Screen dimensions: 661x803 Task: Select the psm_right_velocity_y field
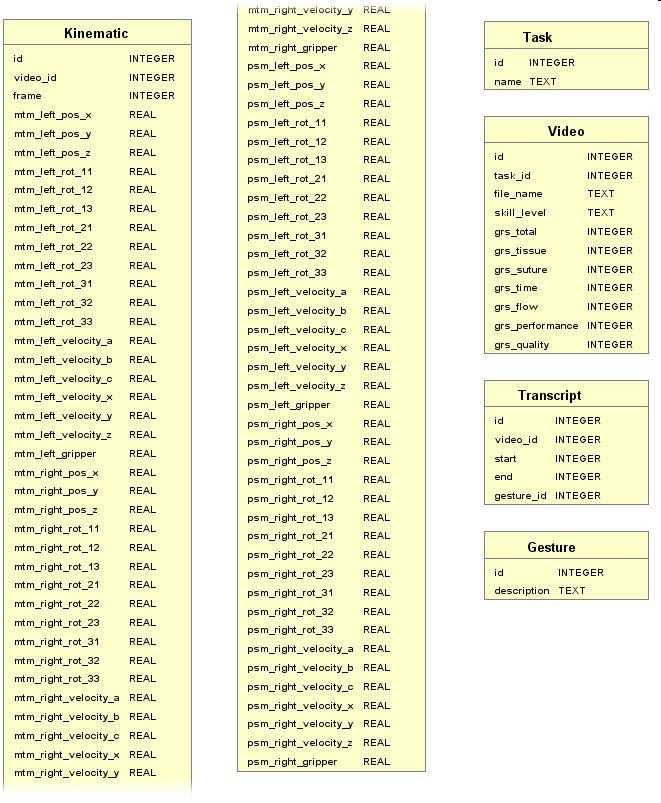click(331, 724)
